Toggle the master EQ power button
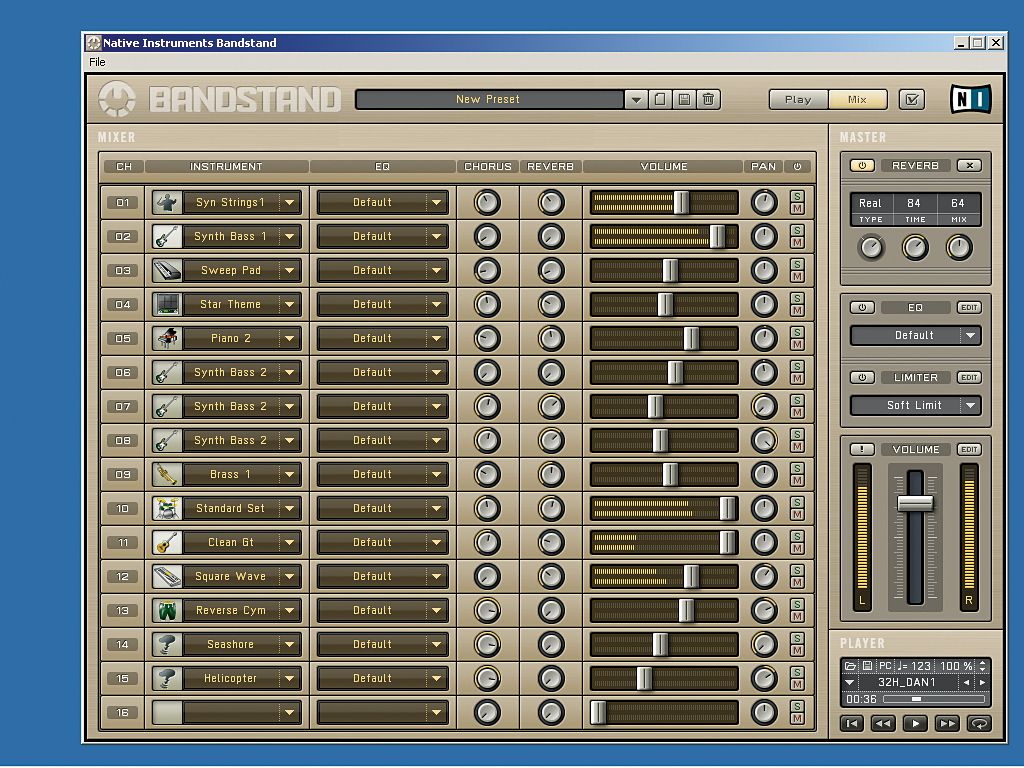 point(862,308)
